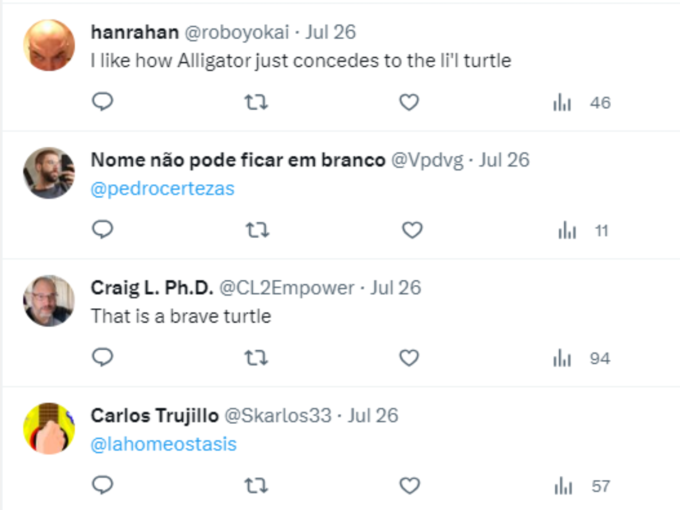680x510 pixels.
Task: Reply to Nome não pode ficar em branco's tweet
Action: pyautogui.click(x=103, y=230)
